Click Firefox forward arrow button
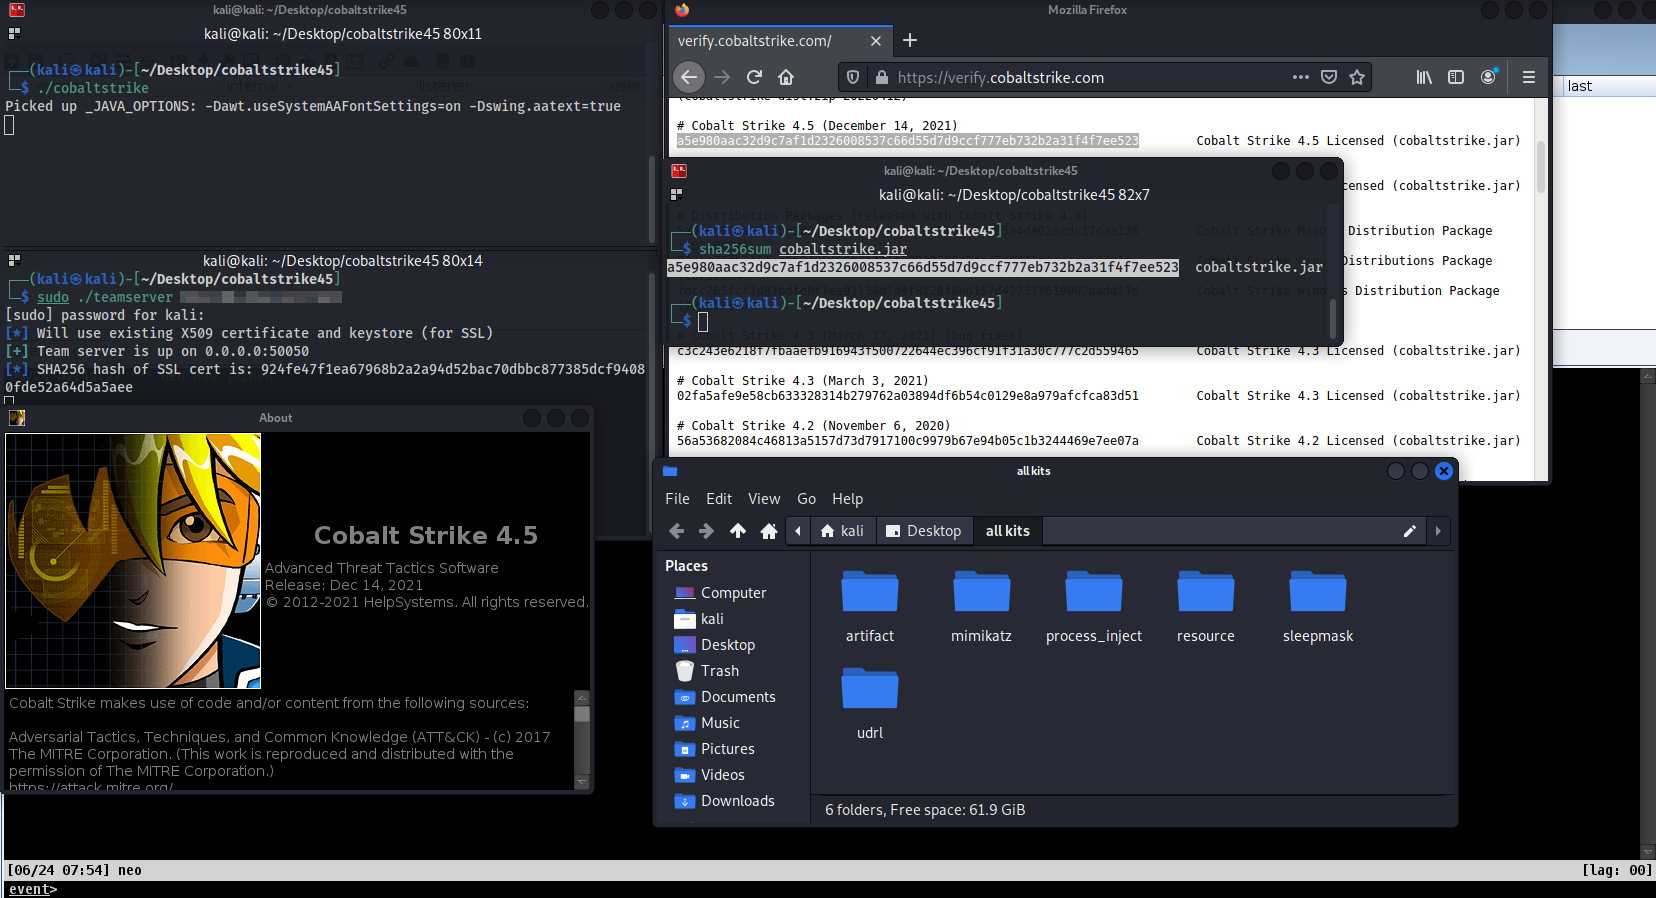1656x898 pixels. 722,77
